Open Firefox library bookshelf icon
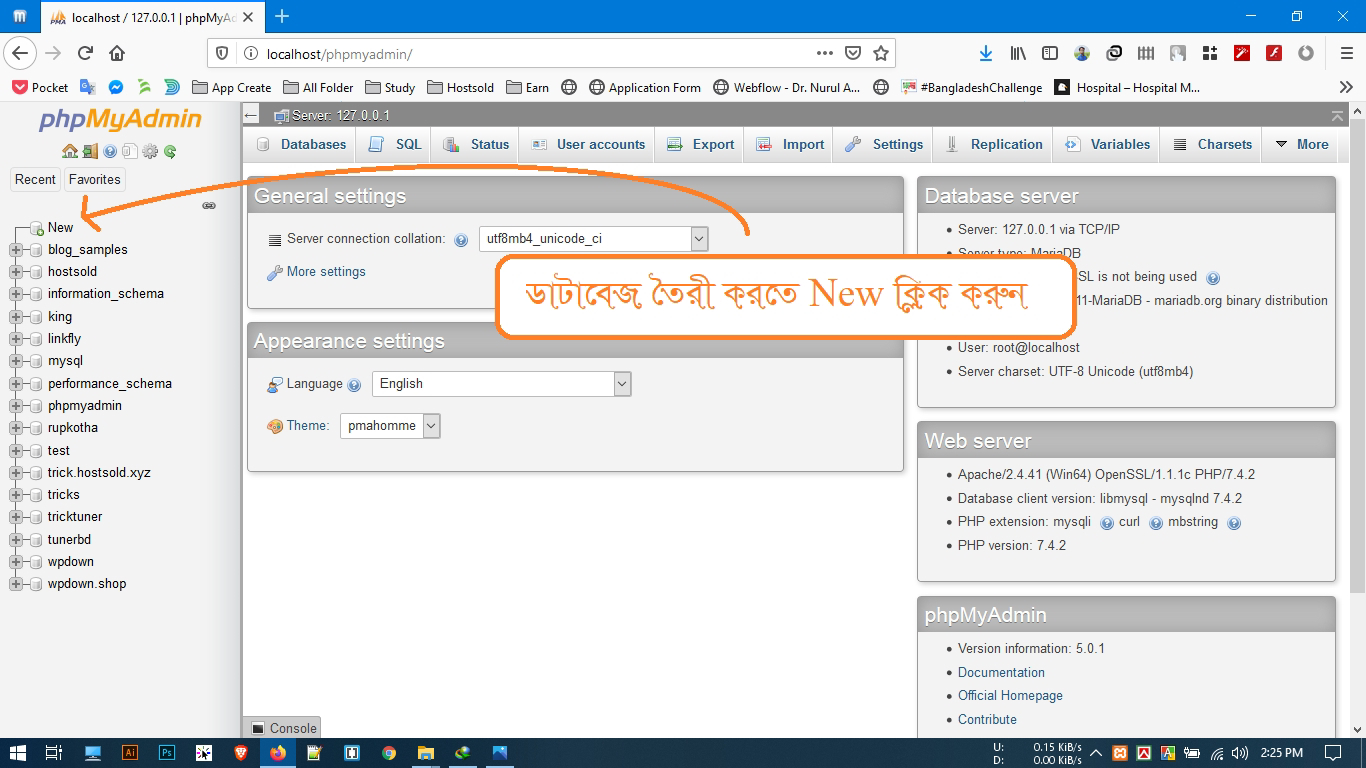 pyautogui.click(x=1018, y=53)
